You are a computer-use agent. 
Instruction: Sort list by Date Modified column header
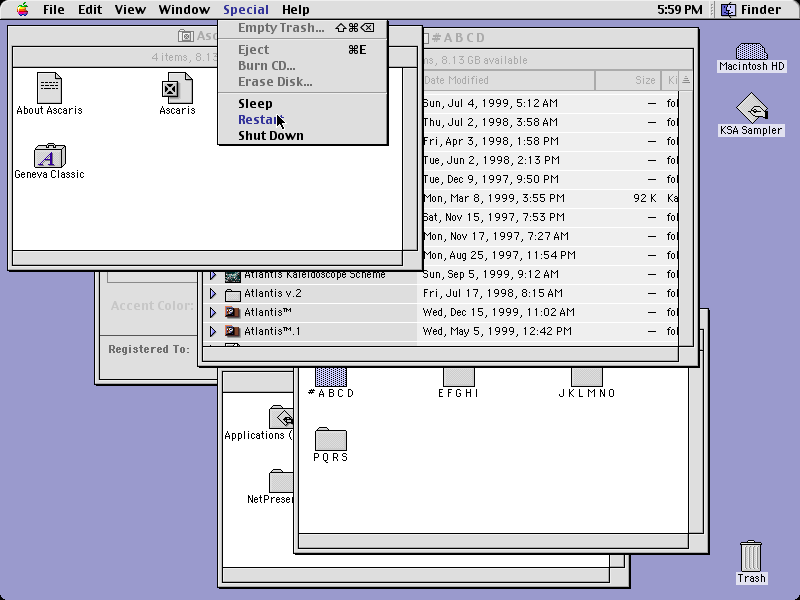tap(507, 81)
